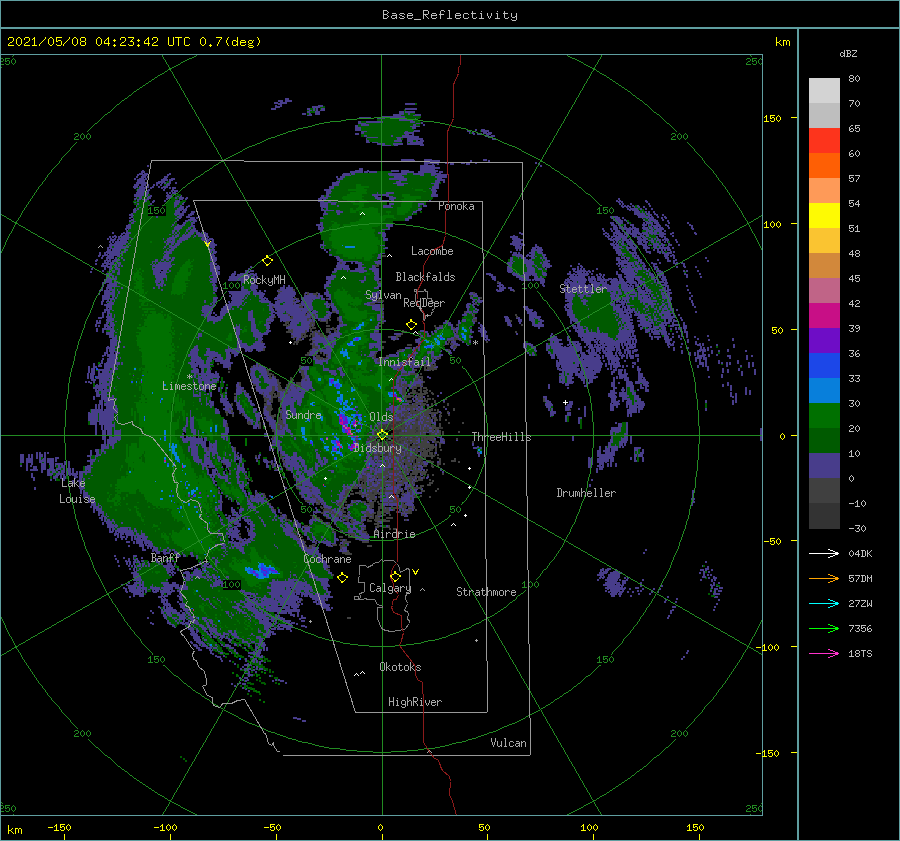Click the Limestone label
Viewport: 900px width, 841px height.
click(x=189, y=386)
